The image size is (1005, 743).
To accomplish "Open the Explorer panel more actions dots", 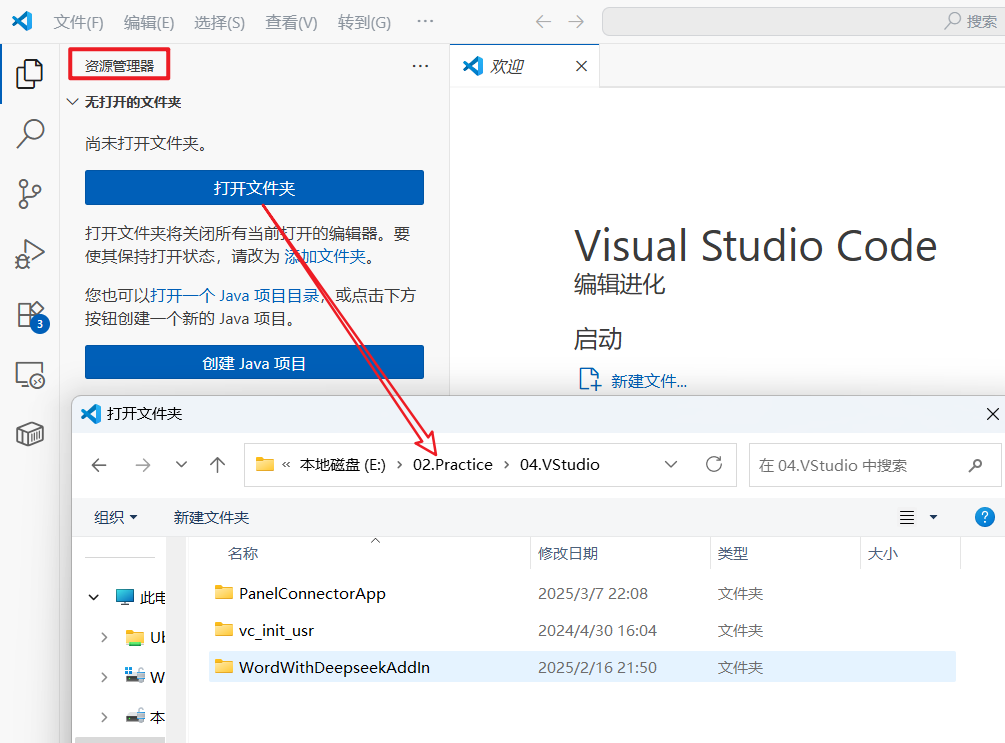I will tap(420, 66).
